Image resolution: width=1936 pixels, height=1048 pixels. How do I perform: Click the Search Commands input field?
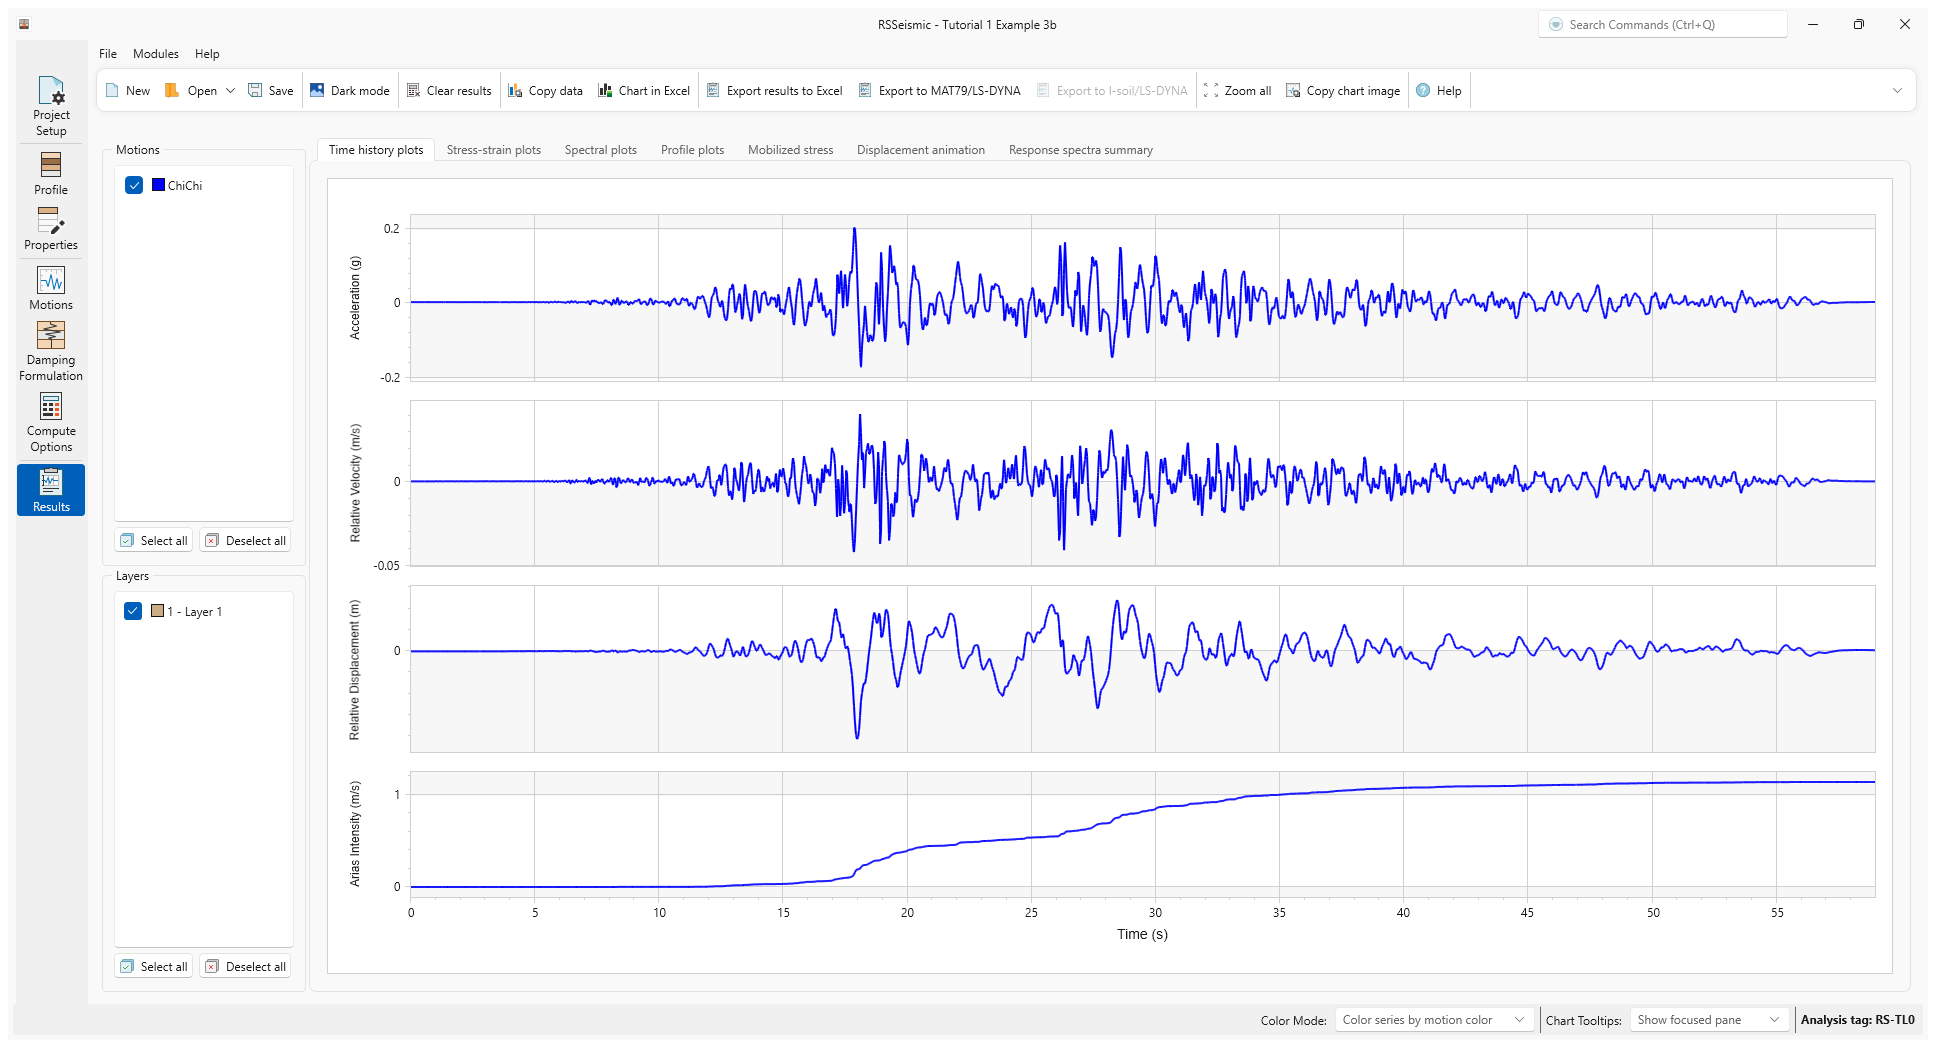(x=1662, y=25)
